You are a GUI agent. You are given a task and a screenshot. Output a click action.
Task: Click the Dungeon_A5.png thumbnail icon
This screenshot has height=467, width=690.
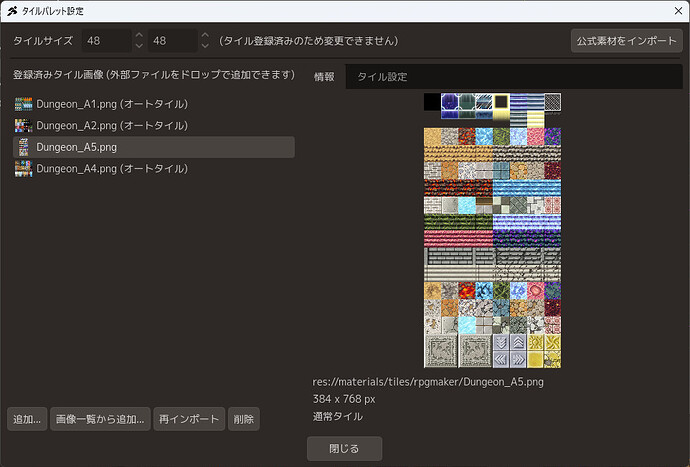pos(23,147)
